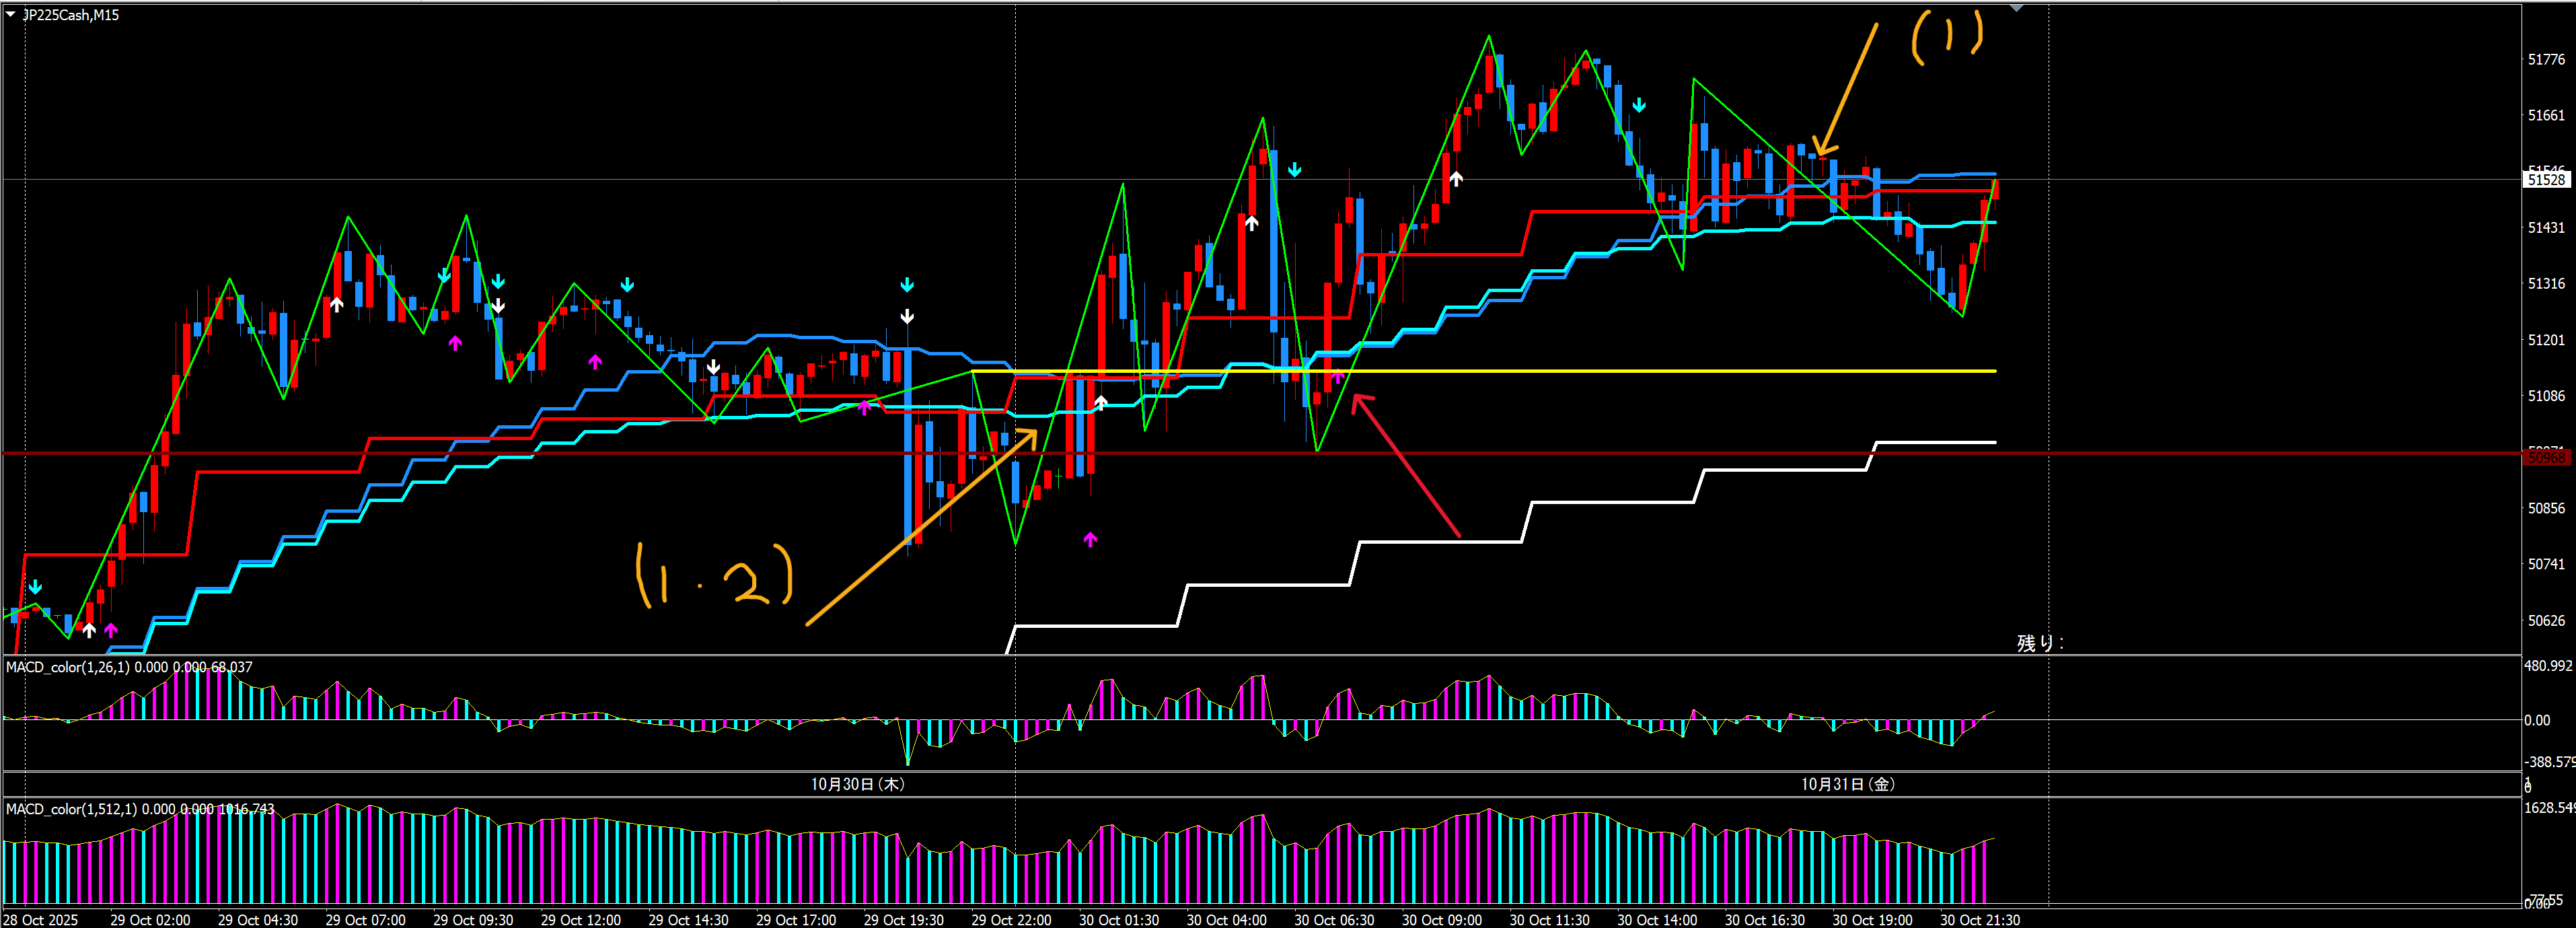The image size is (2576, 928).
Task: Click the 51776 price scale value
Action: pyautogui.click(x=2546, y=60)
